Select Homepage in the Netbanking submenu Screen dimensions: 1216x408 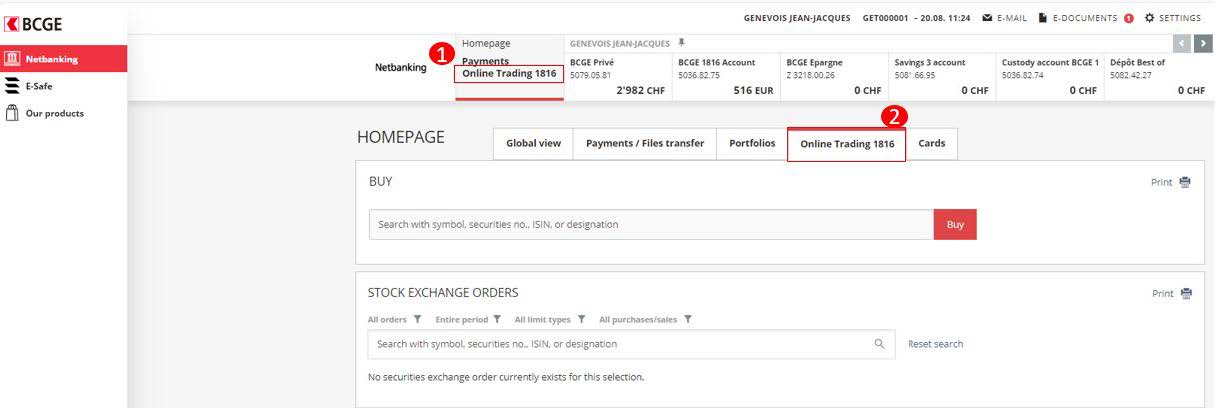click(x=486, y=43)
